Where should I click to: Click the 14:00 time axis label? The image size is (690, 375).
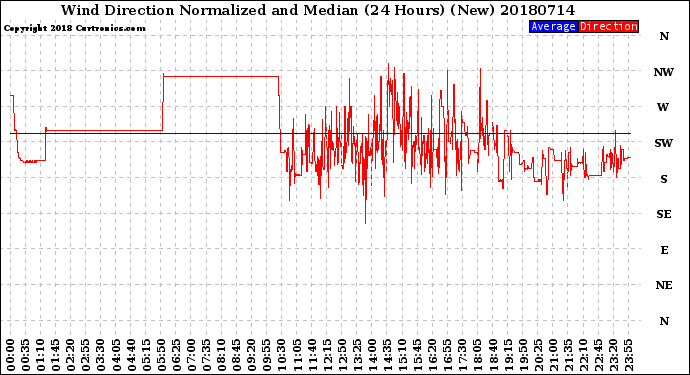point(372,355)
